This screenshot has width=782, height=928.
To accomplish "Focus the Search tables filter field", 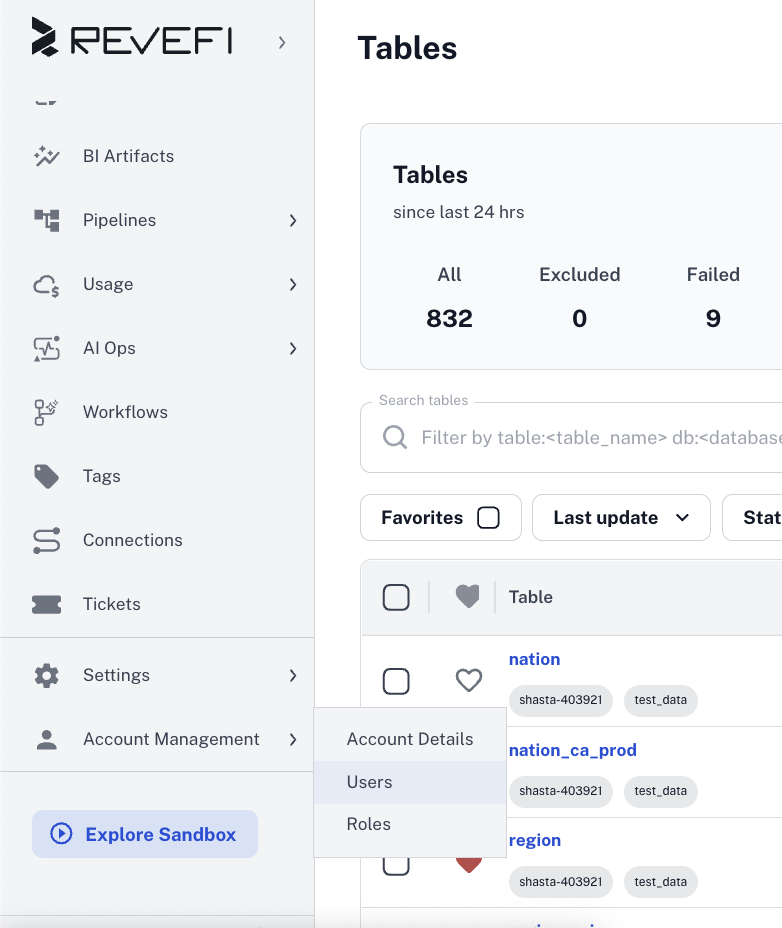I will coord(590,438).
